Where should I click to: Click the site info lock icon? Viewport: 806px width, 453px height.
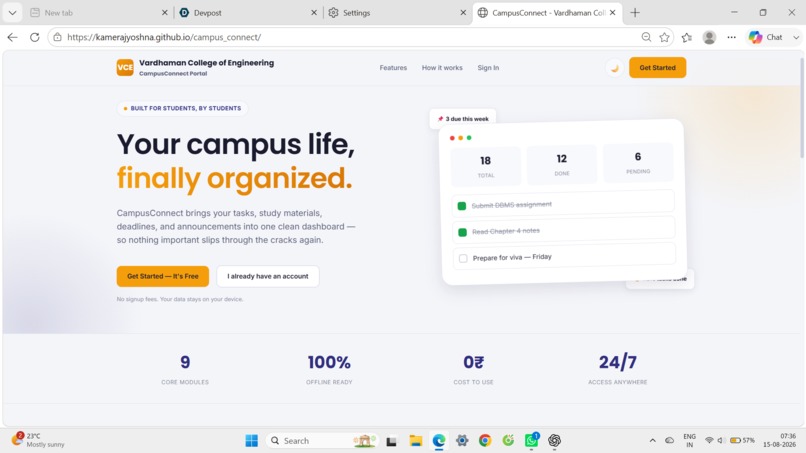(58, 37)
